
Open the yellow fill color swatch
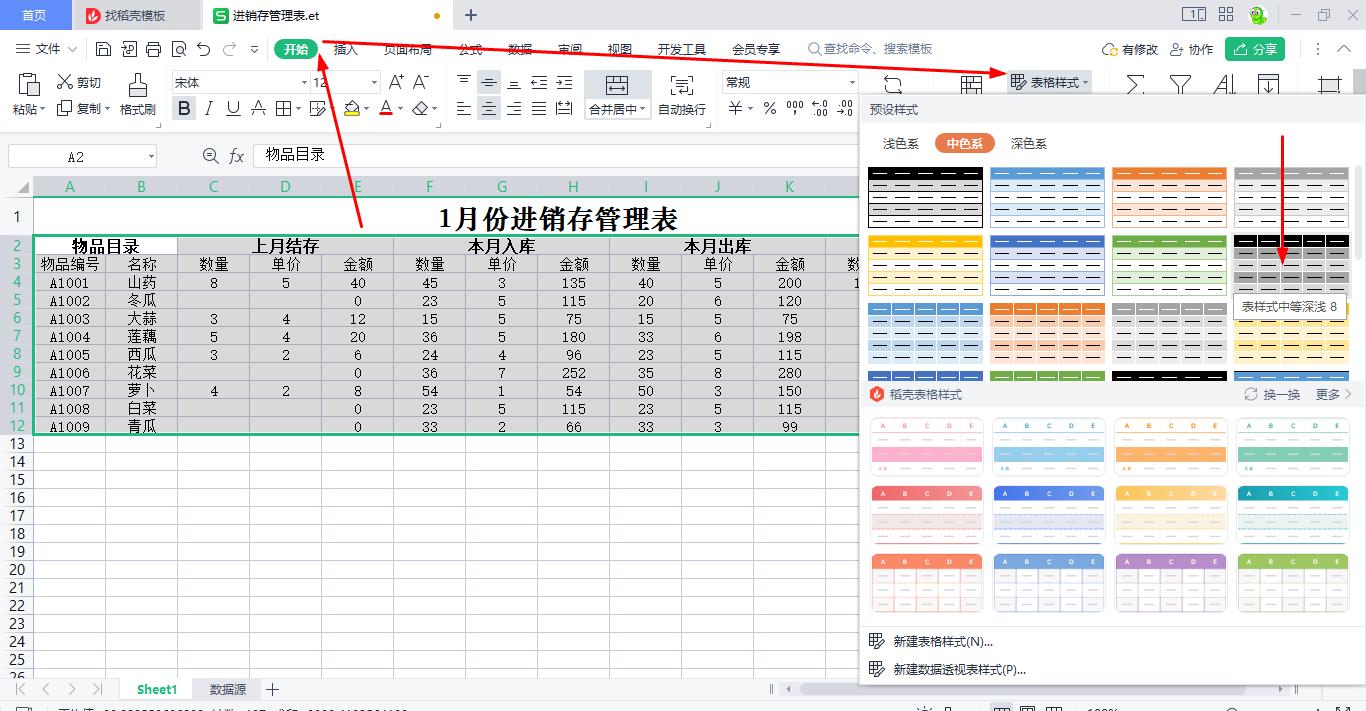pos(354,108)
